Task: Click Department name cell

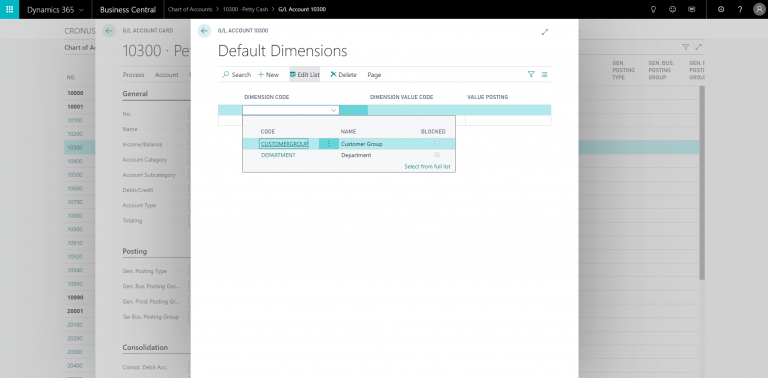Action: 356,155
